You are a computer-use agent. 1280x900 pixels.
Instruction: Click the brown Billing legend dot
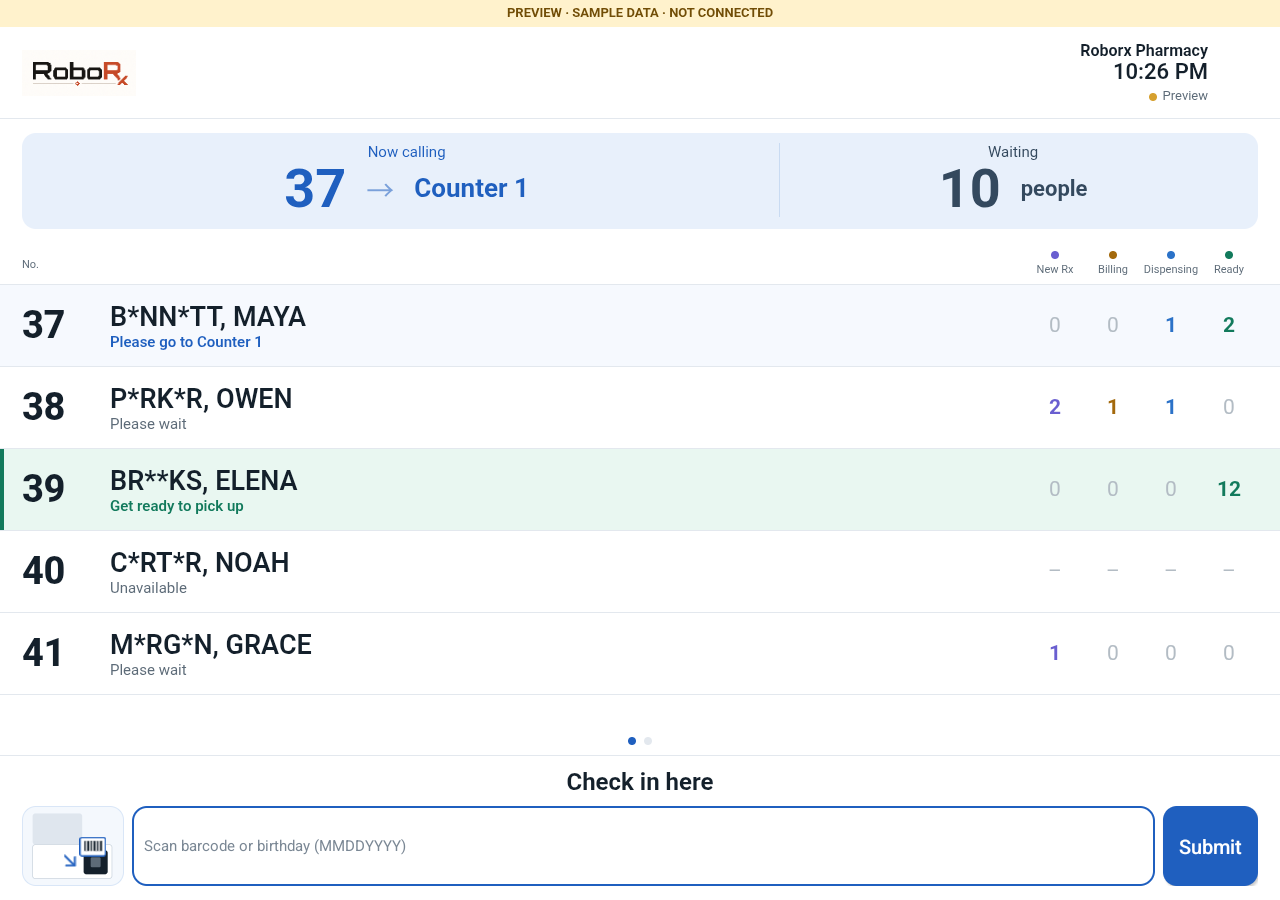click(1113, 255)
